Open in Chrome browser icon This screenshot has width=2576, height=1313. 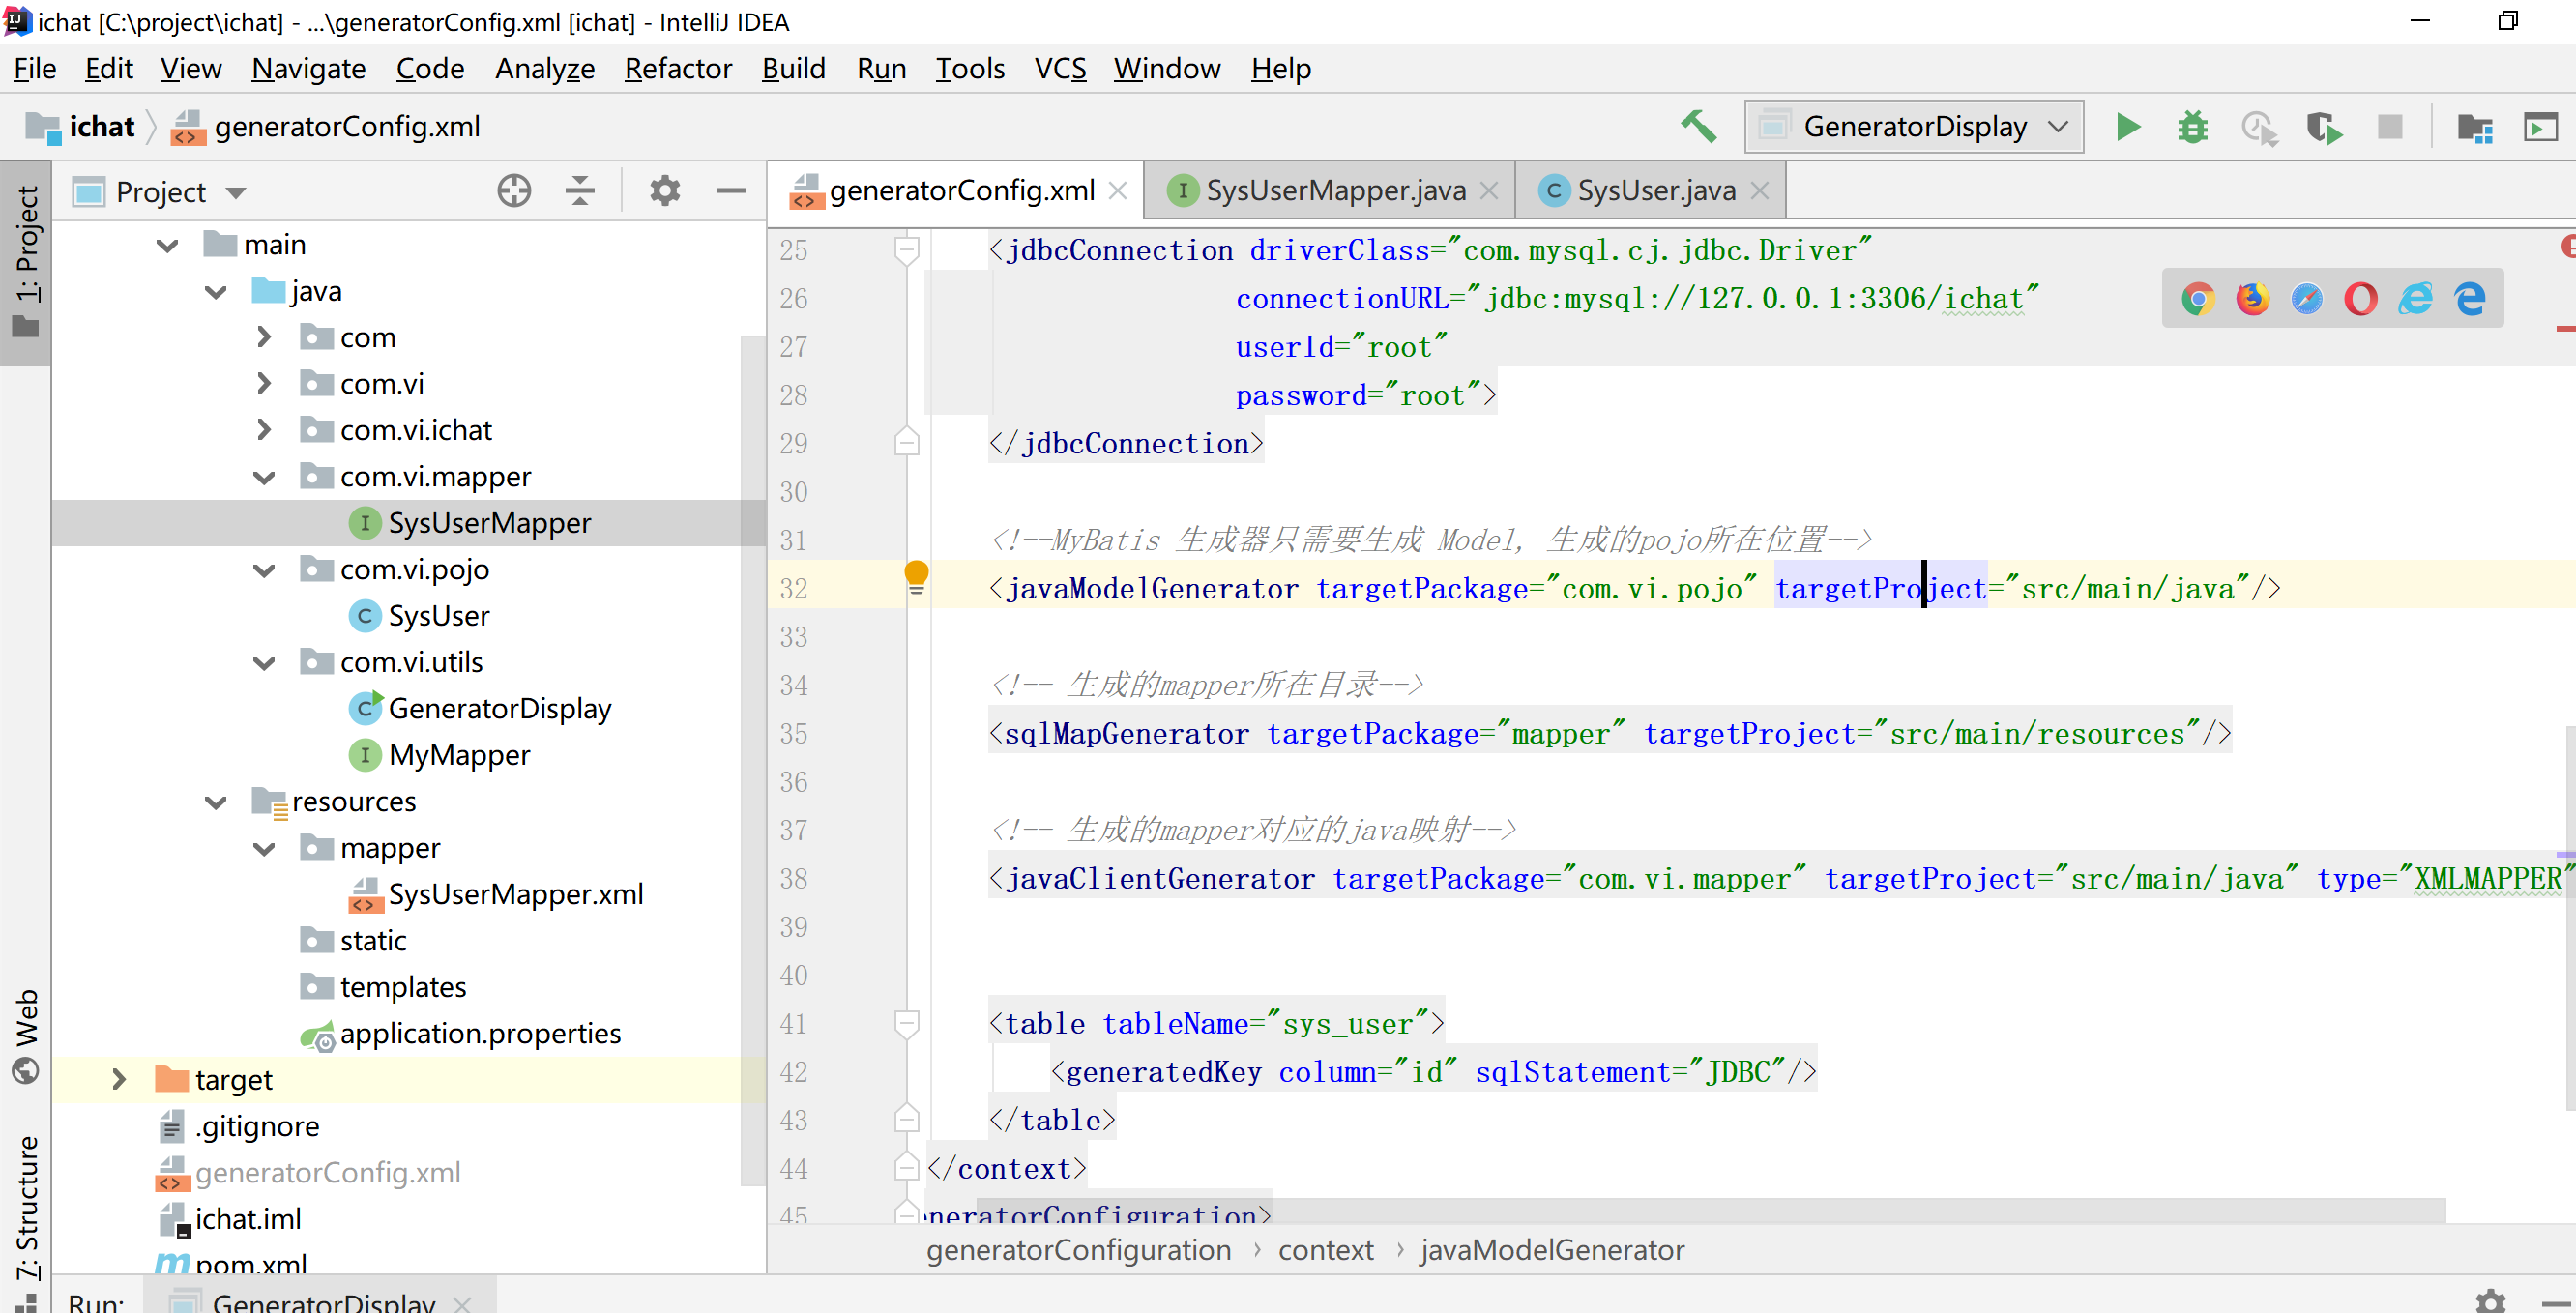2197,298
